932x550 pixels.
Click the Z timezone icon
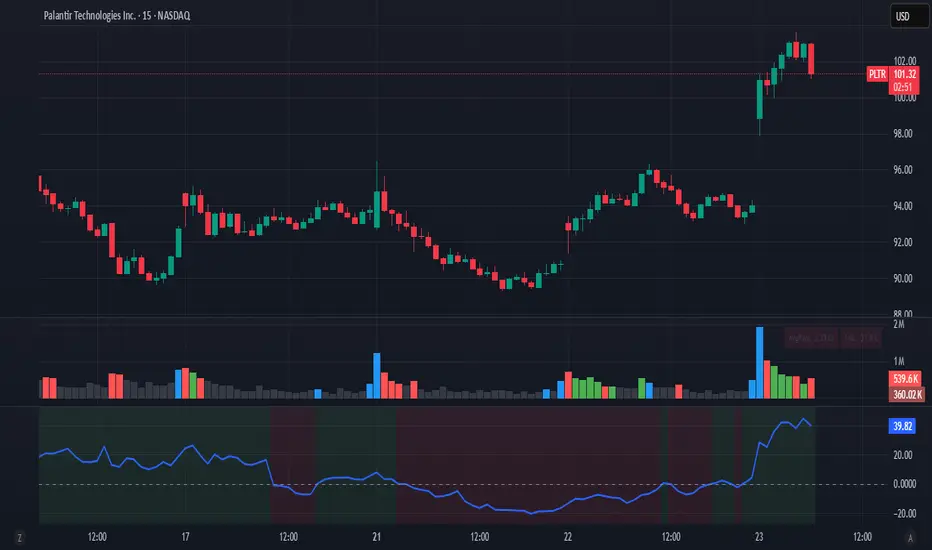pyautogui.click(x=20, y=538)
